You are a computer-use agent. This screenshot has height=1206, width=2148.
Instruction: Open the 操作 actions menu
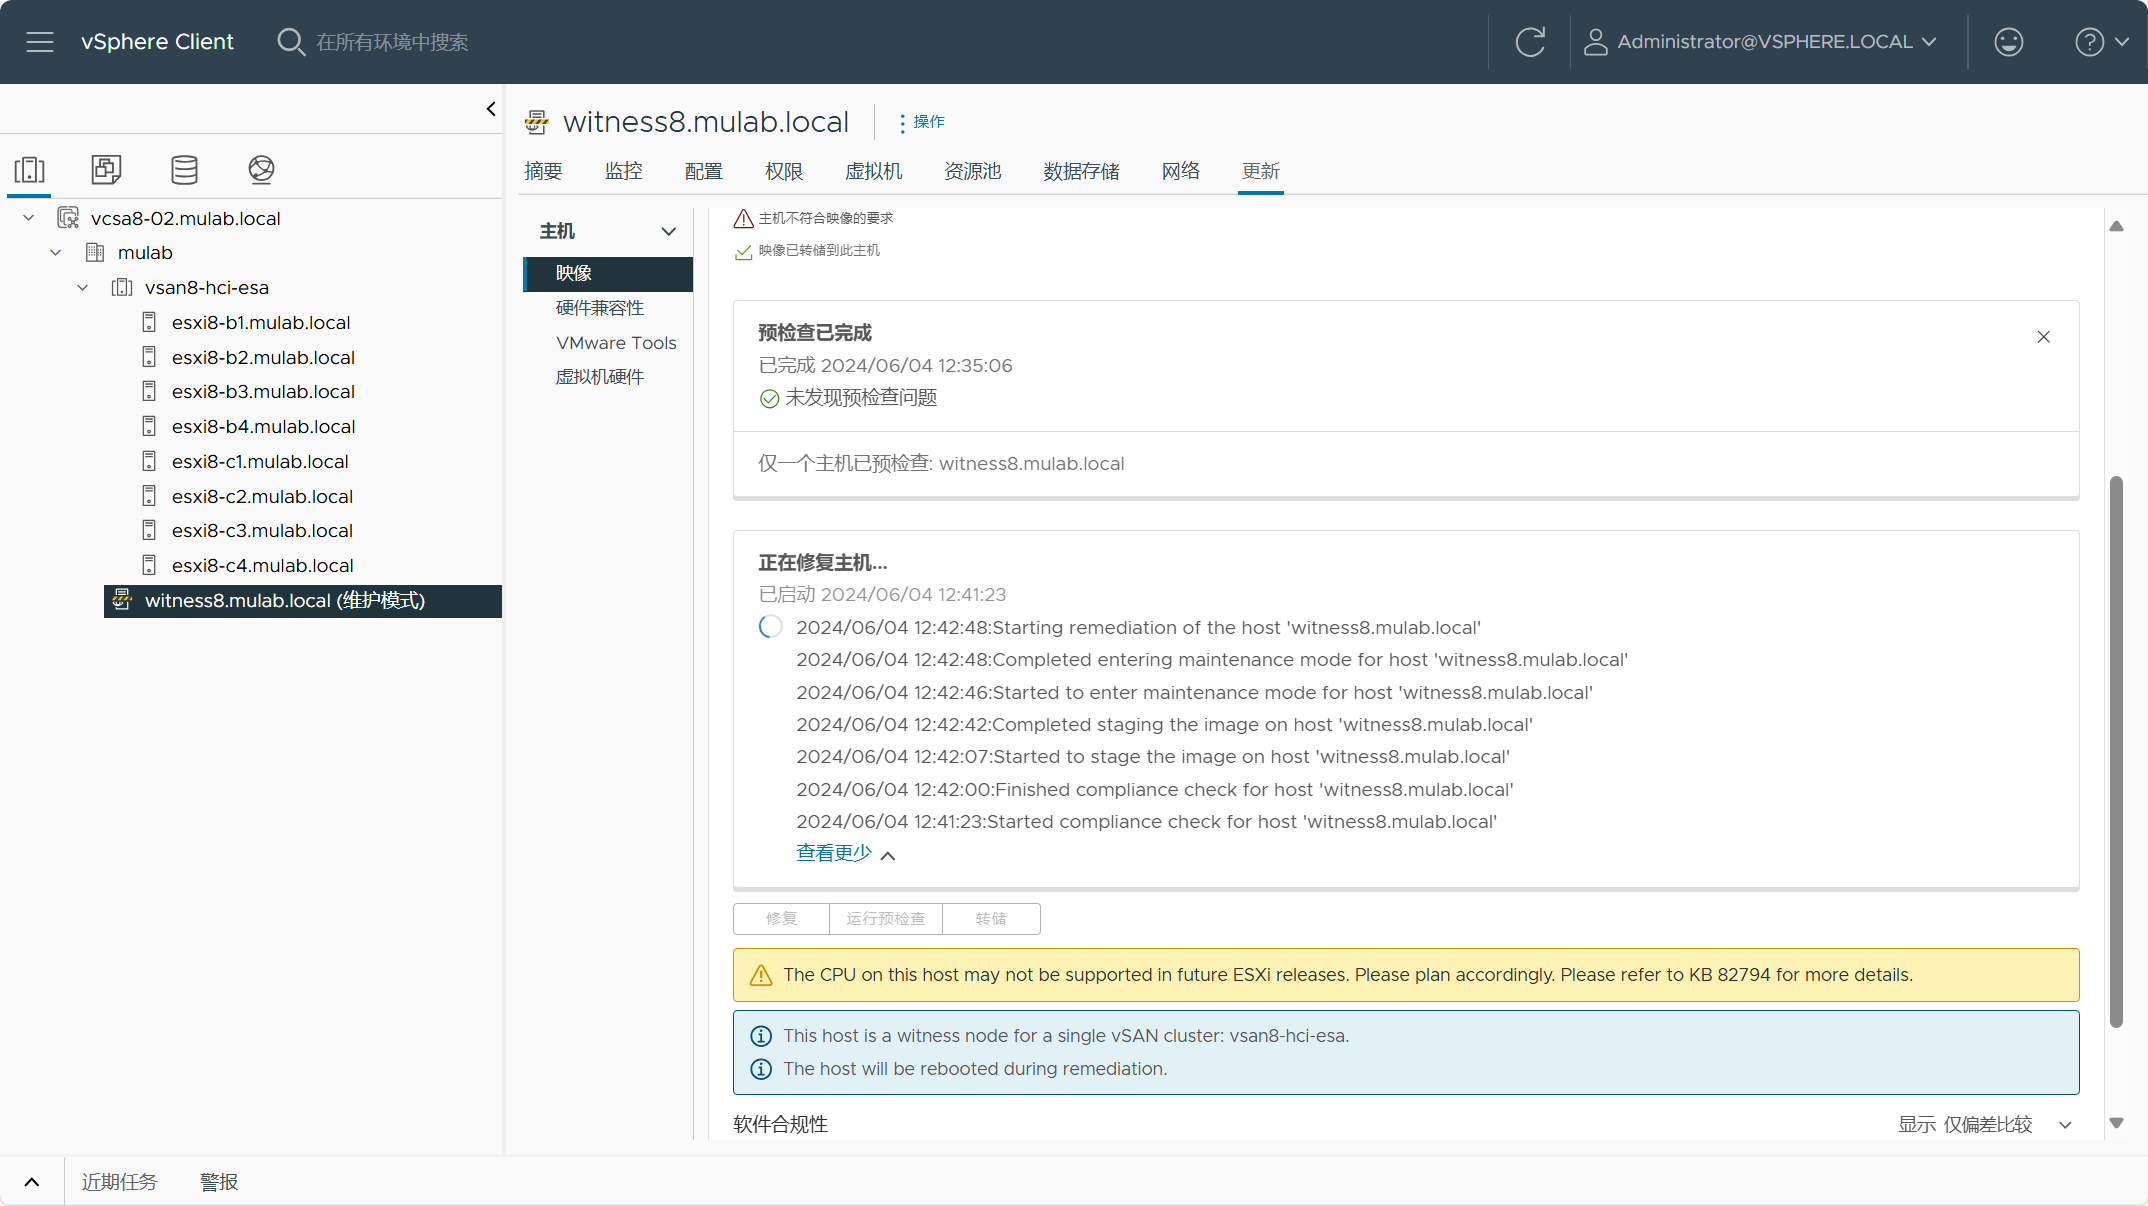click(x=921, y=122)
